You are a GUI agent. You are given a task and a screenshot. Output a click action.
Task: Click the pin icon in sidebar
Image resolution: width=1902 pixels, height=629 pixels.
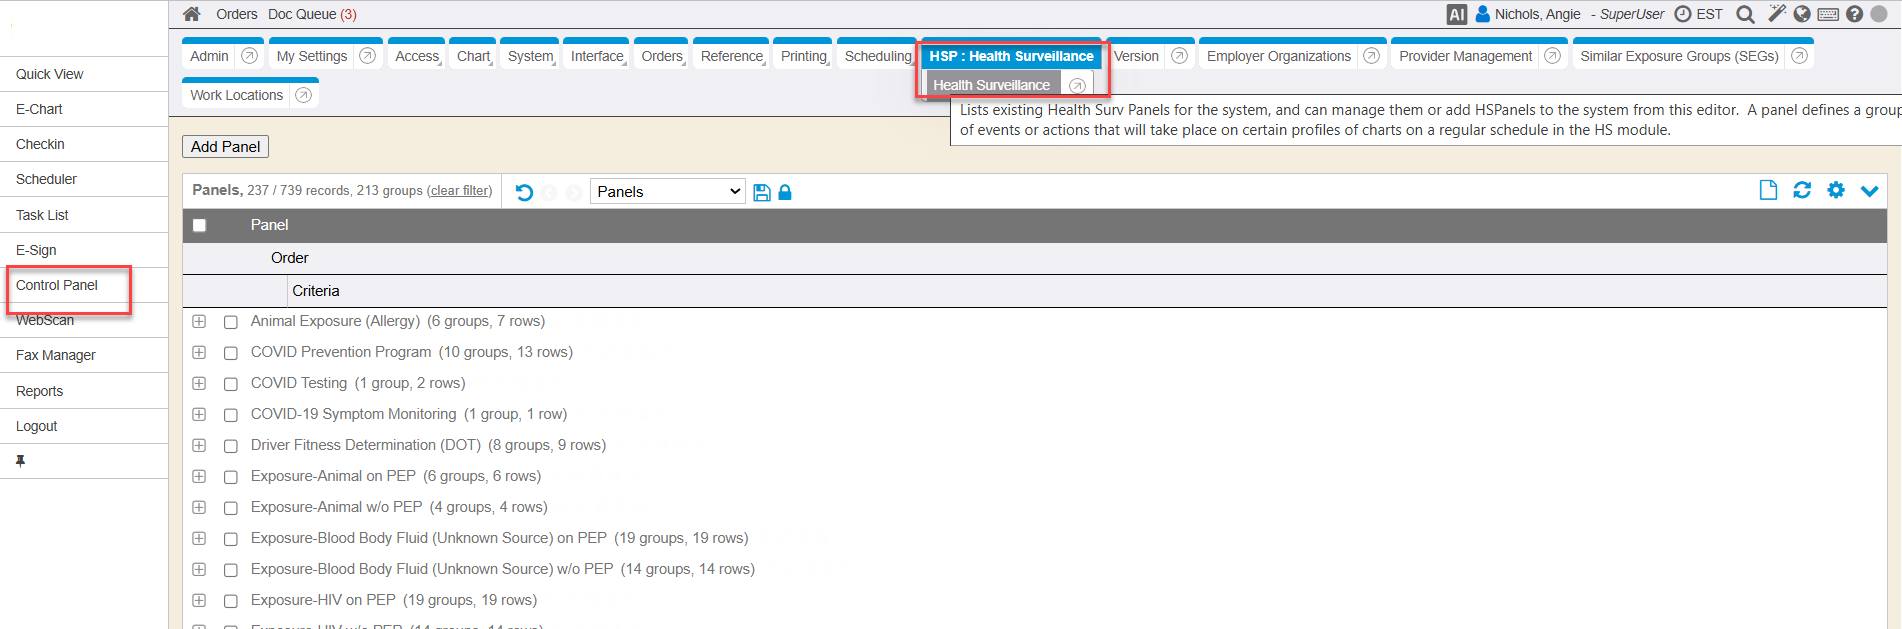[x=20, y=461]
